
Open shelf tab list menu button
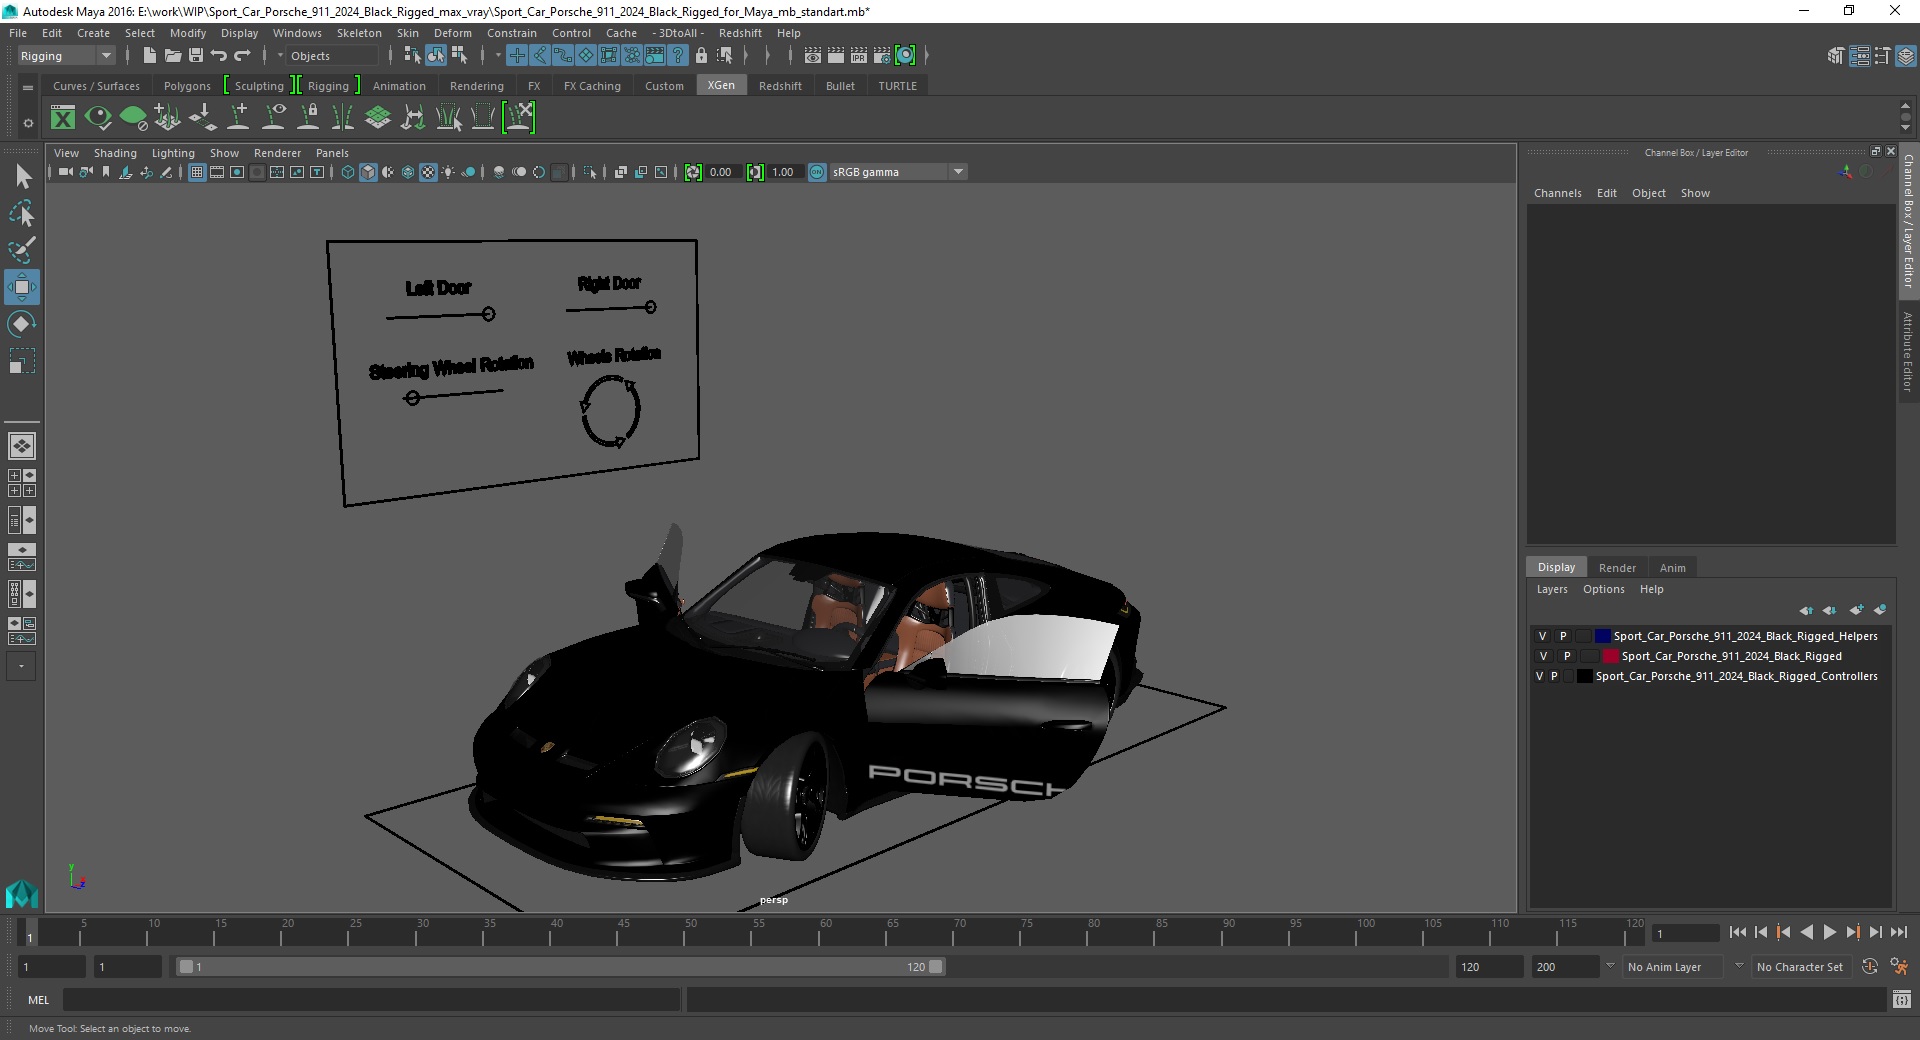pos(28,87)
